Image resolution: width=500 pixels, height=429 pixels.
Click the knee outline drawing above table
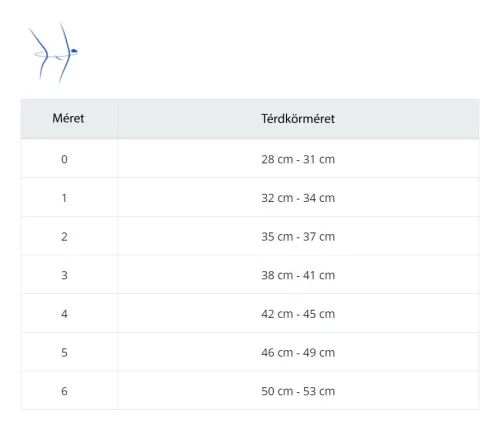point(52,53)
